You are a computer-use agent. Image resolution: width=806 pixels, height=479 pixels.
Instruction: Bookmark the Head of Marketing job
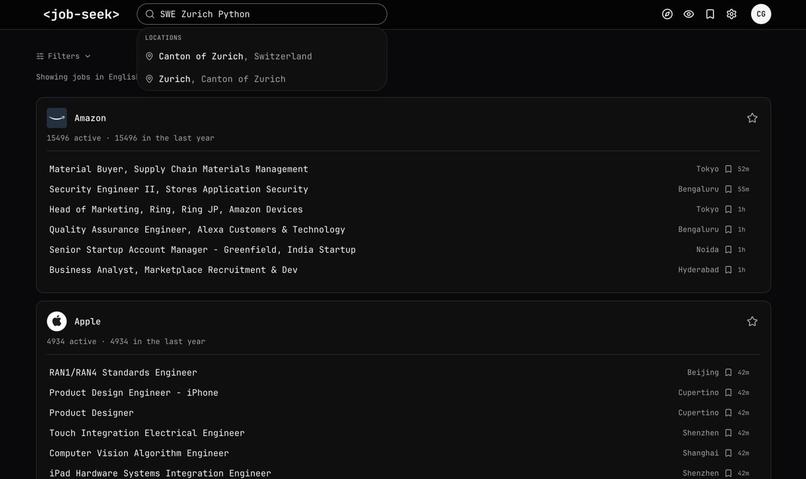pyautogui.click(x=728, y=210)
